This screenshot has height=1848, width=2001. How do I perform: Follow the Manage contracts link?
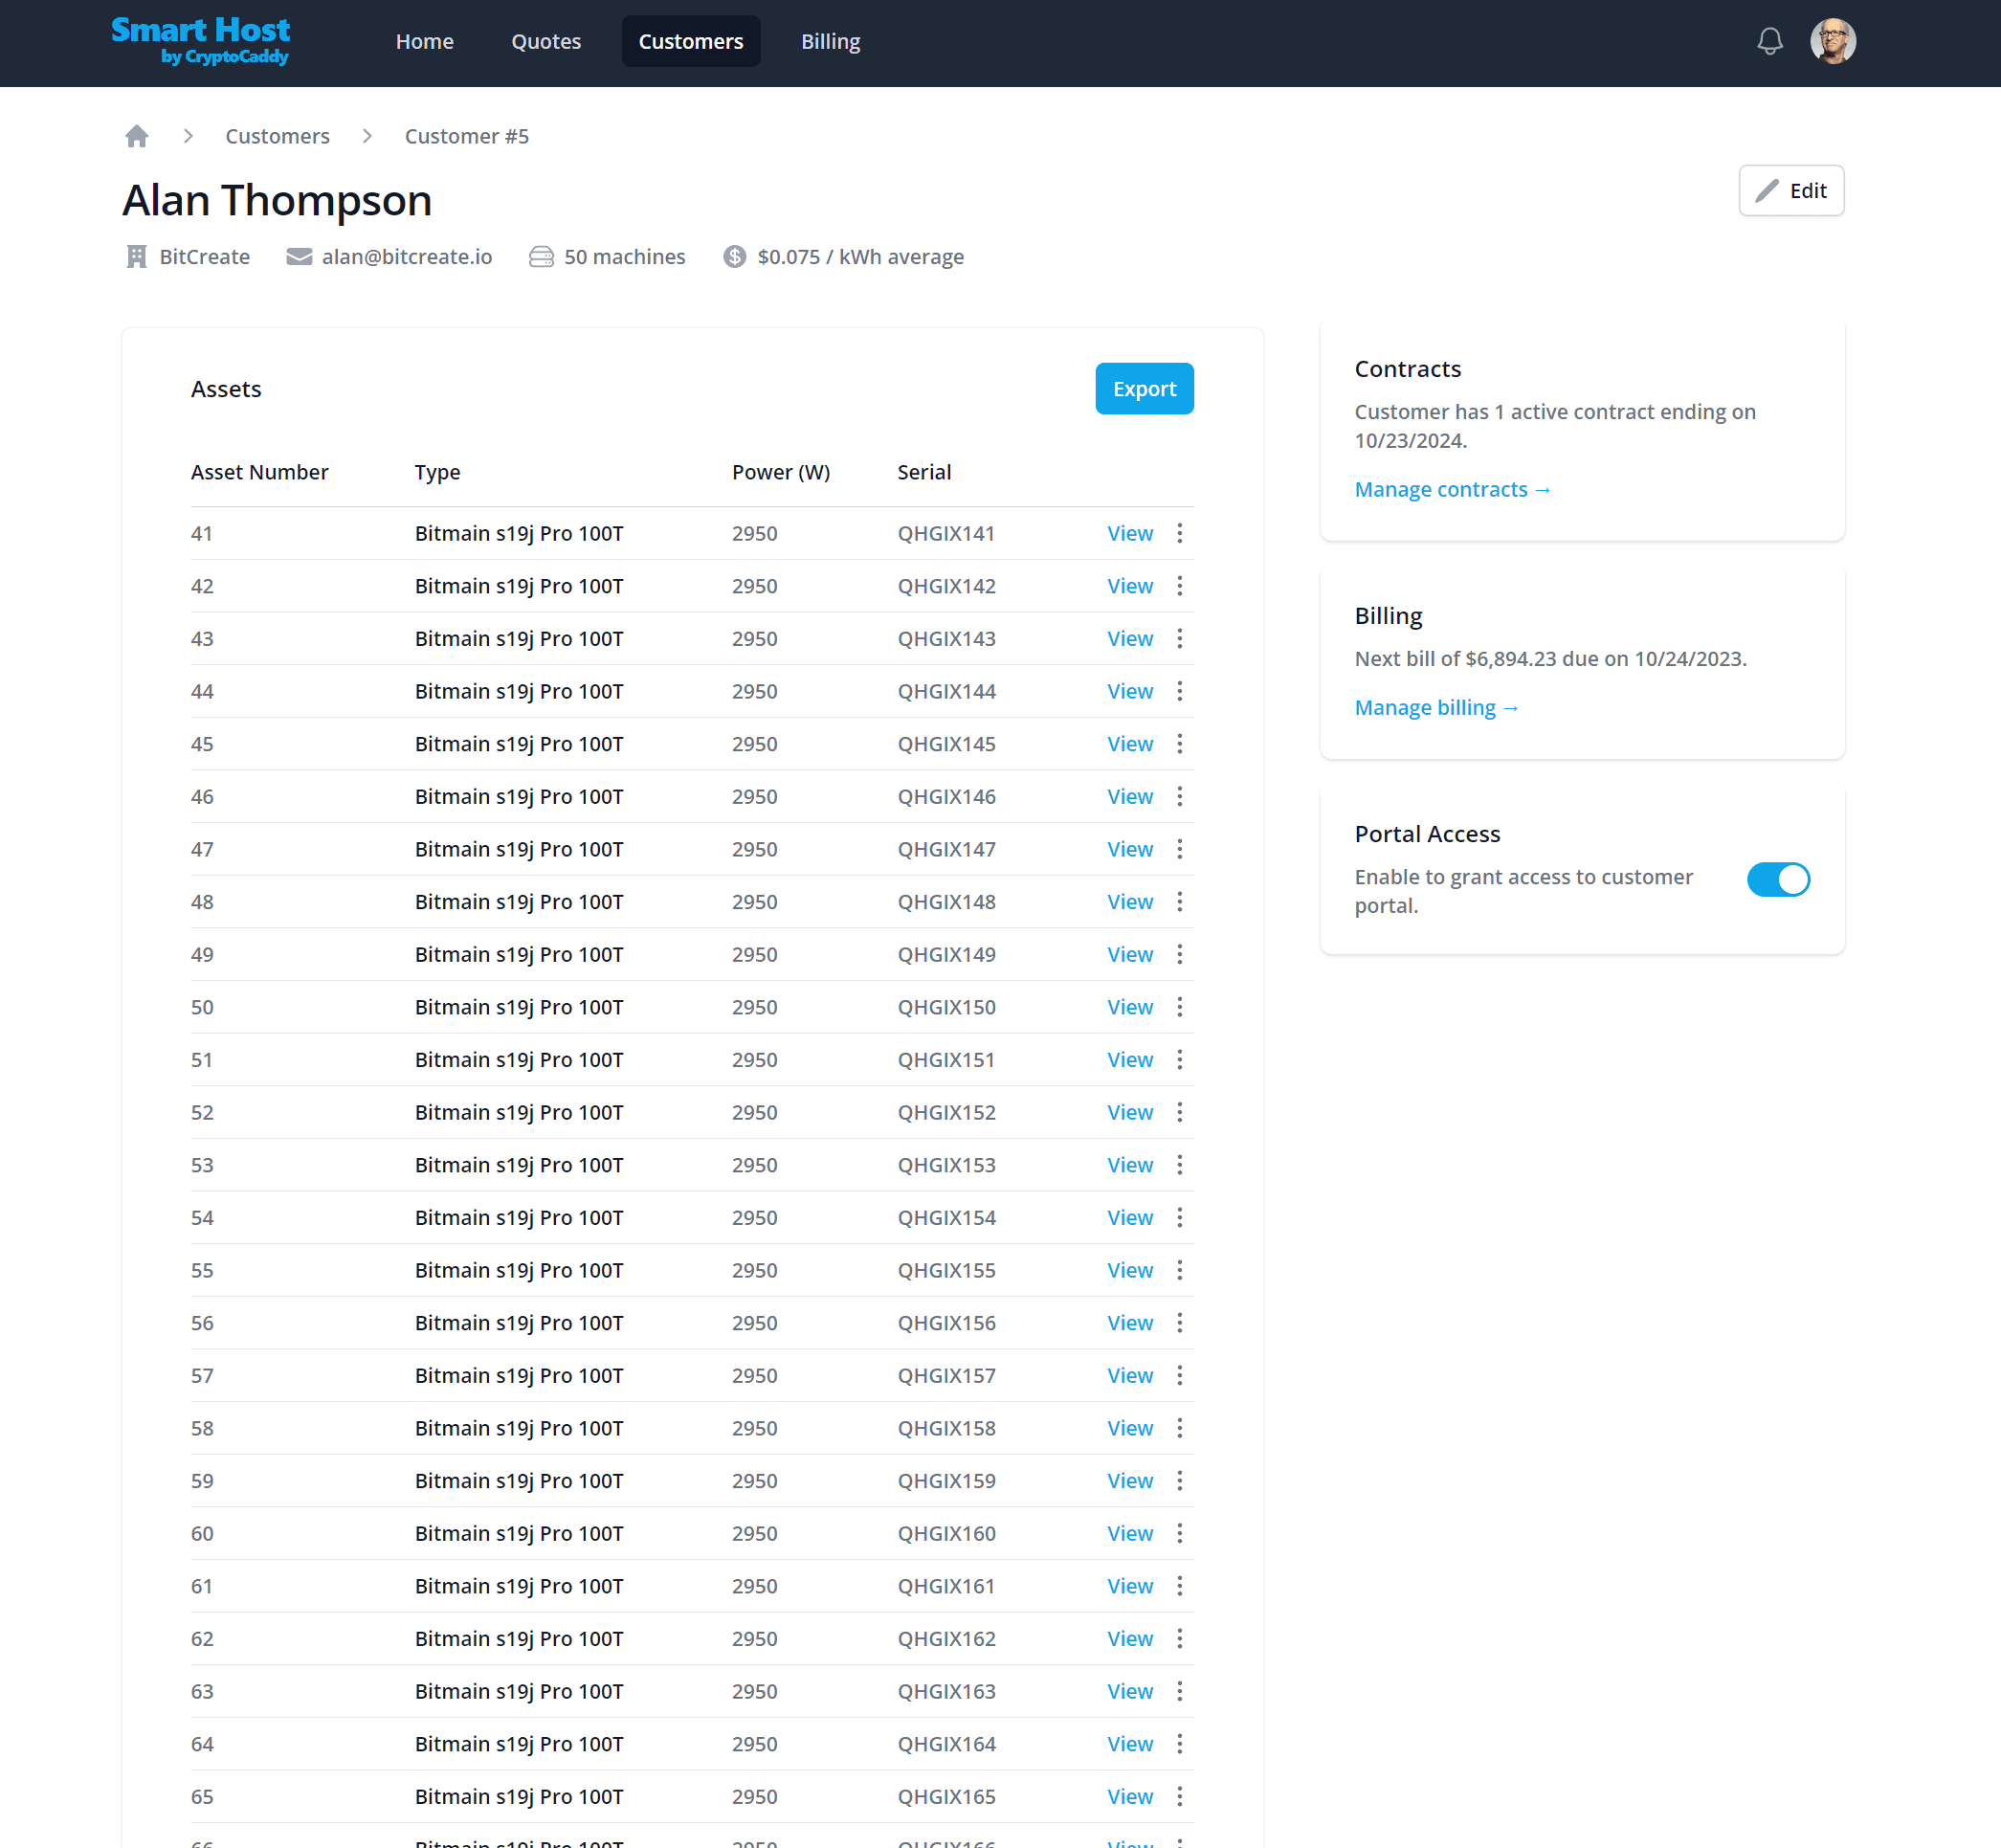(1451, 489)
